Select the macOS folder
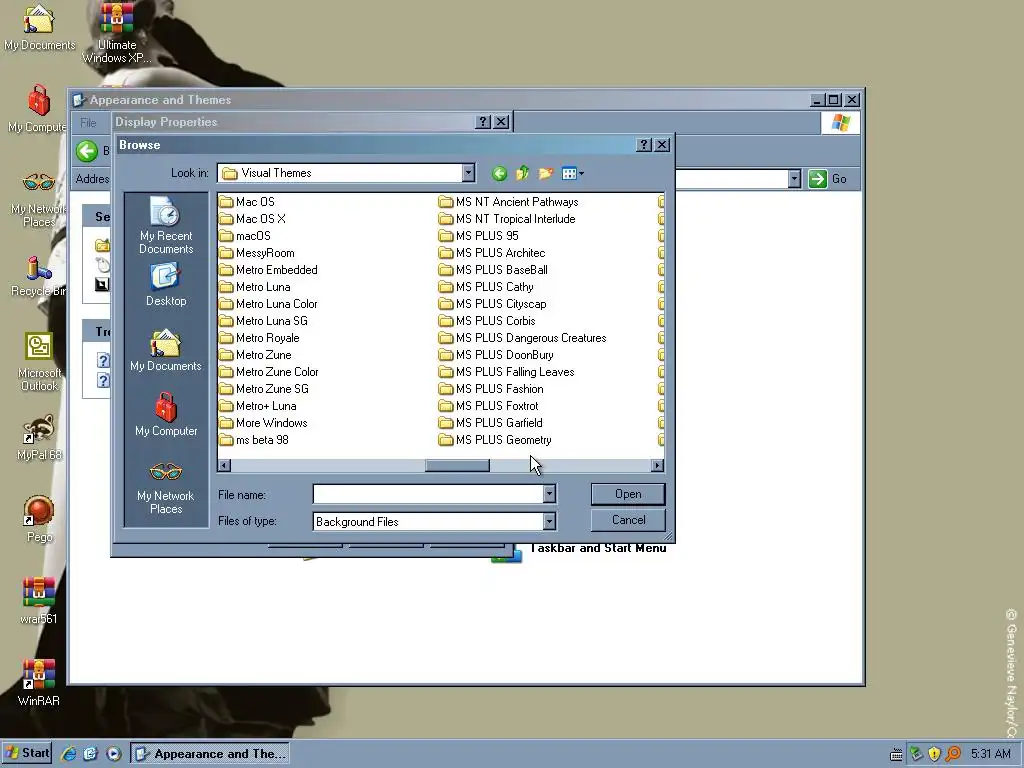This screenshot has width=1024, height=768. (246, 236)
